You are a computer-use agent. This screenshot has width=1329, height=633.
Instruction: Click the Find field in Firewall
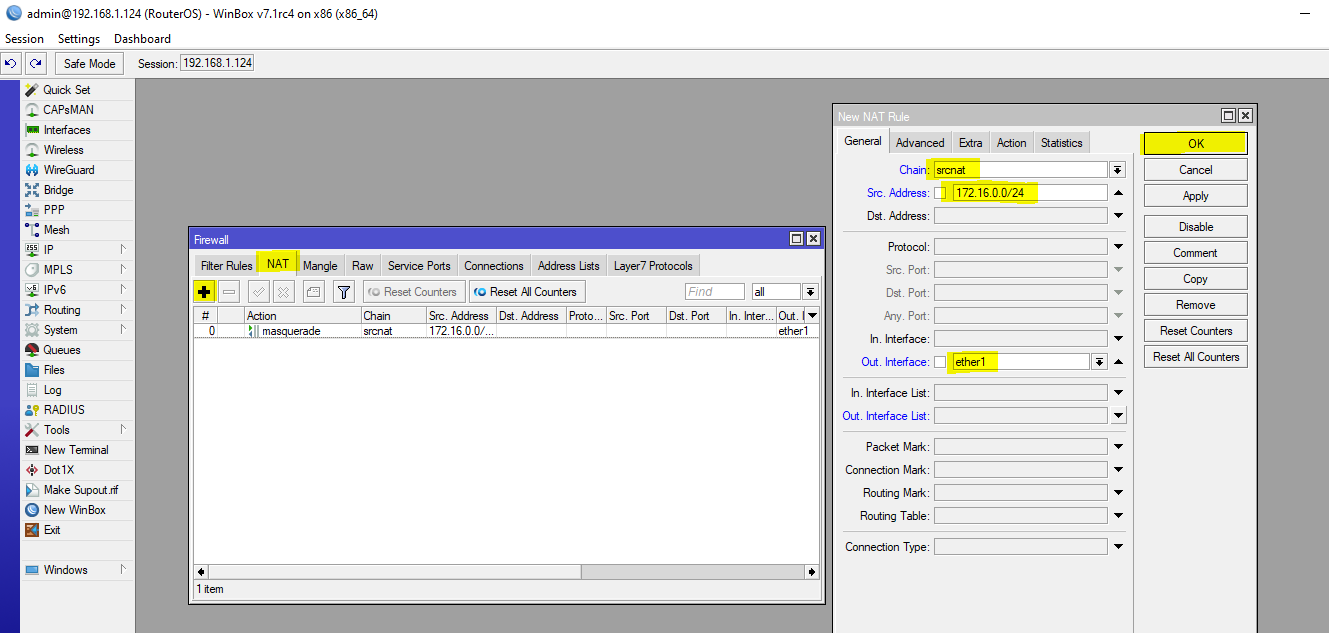tap(715, 292)
